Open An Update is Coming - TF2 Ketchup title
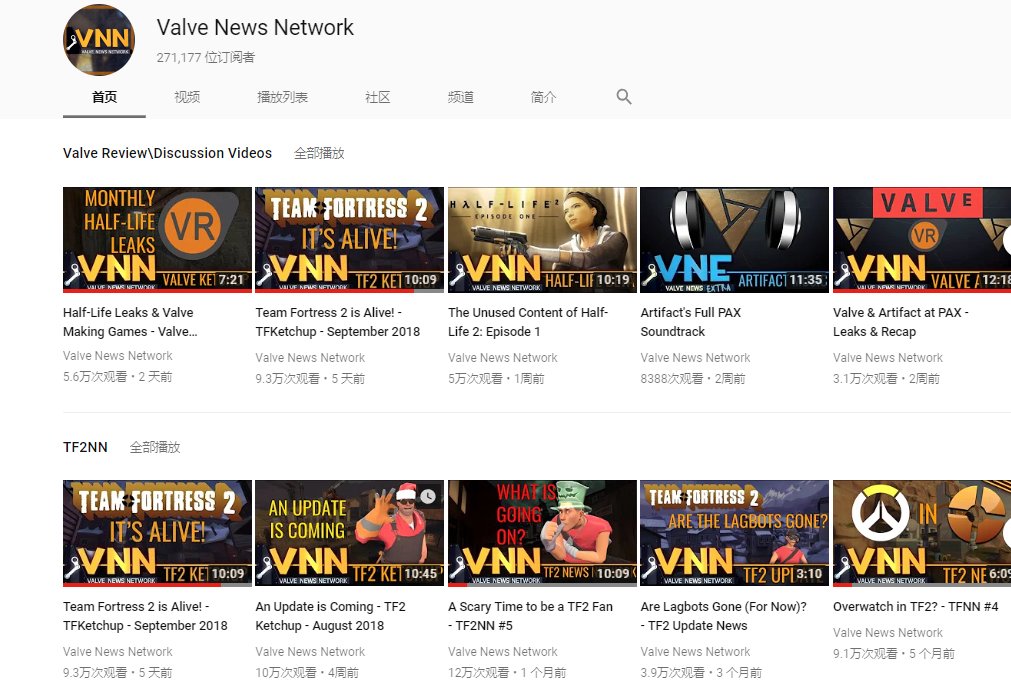 point(330,616)
